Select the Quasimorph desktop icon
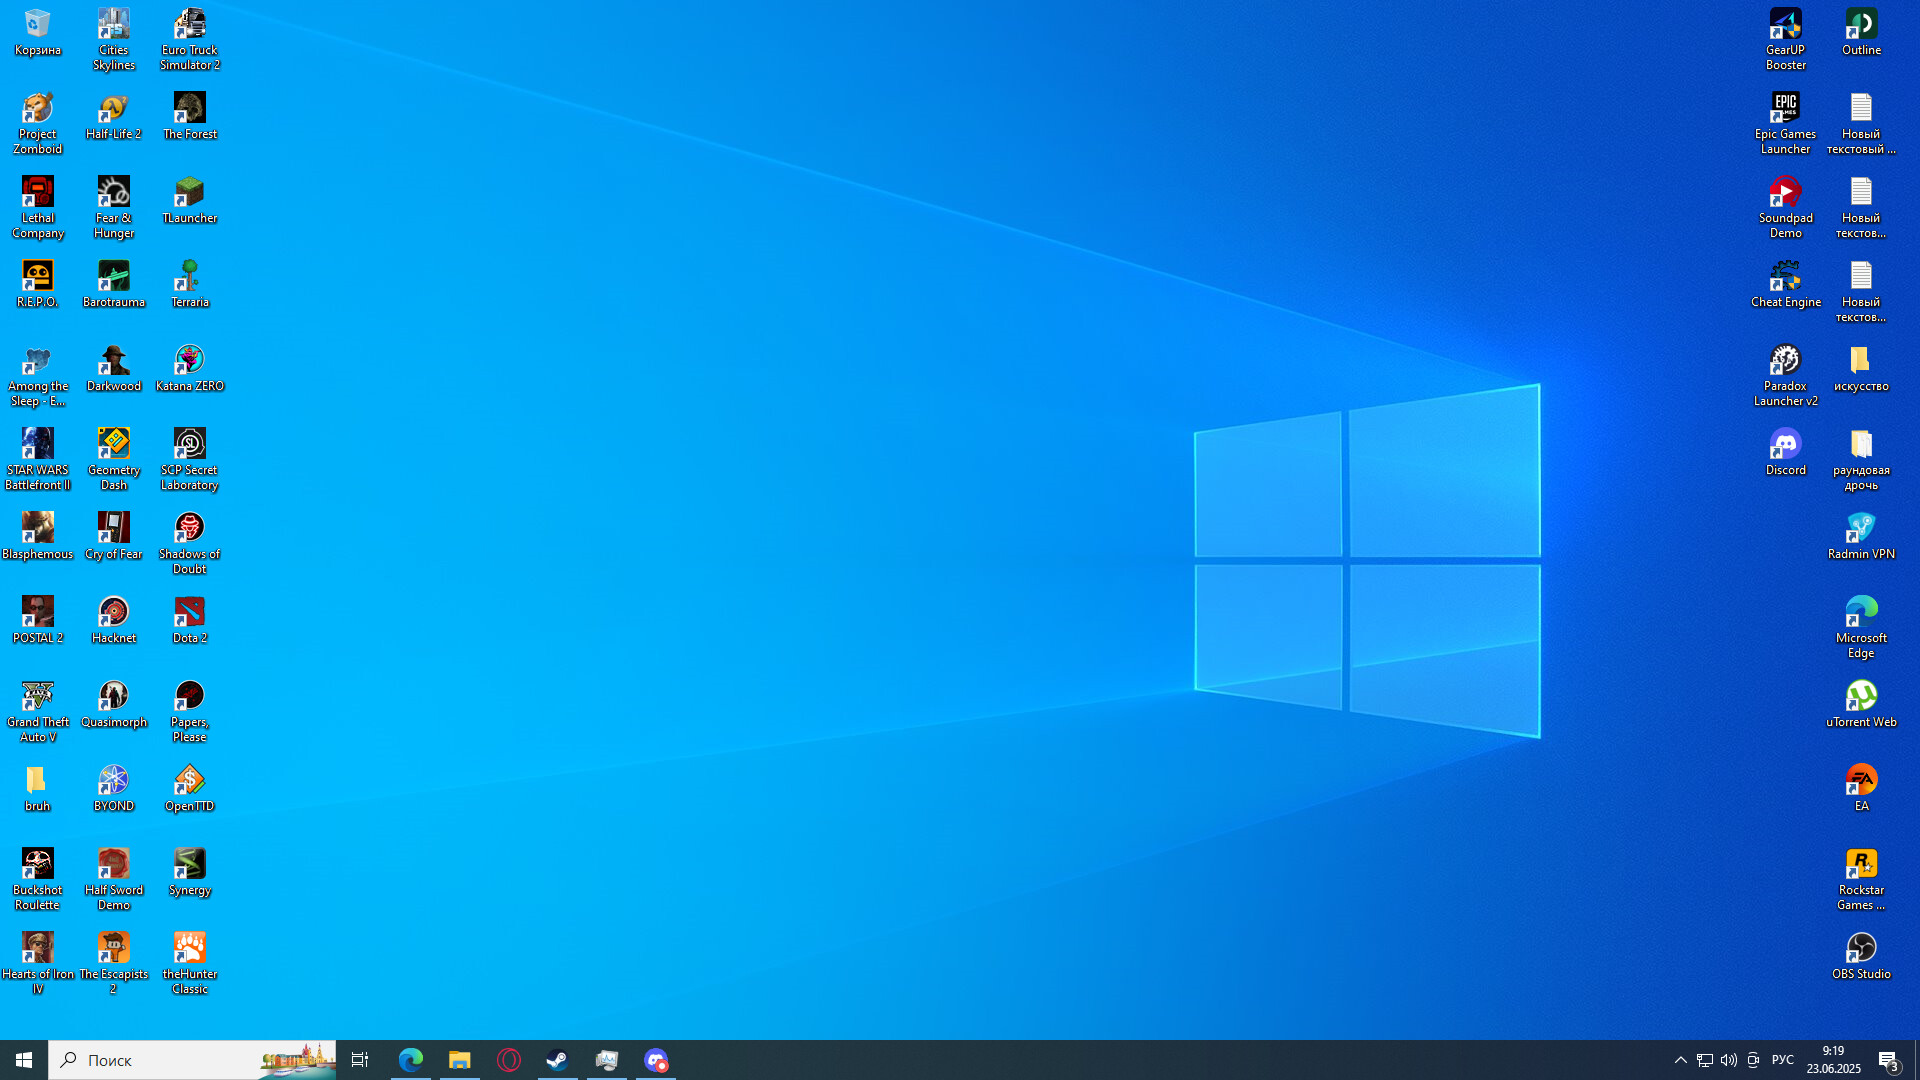This screenshot has width=1920, height=1080. click(x=114, y=705)
